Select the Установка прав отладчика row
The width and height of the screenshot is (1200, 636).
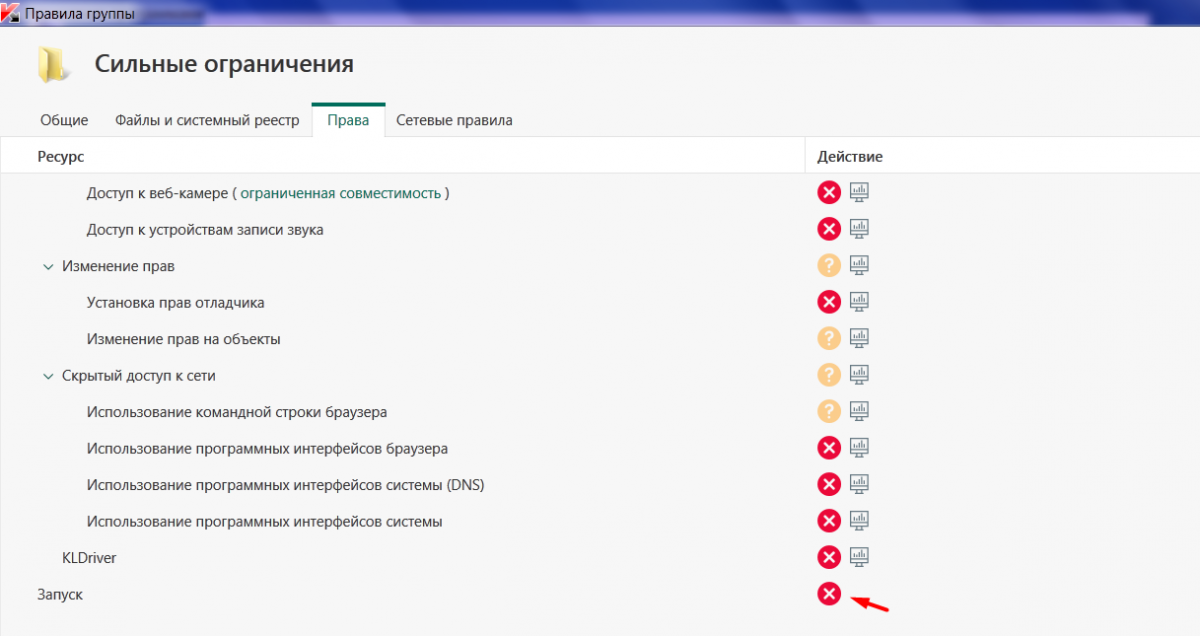pyautogui.click(x=600, y=301)
